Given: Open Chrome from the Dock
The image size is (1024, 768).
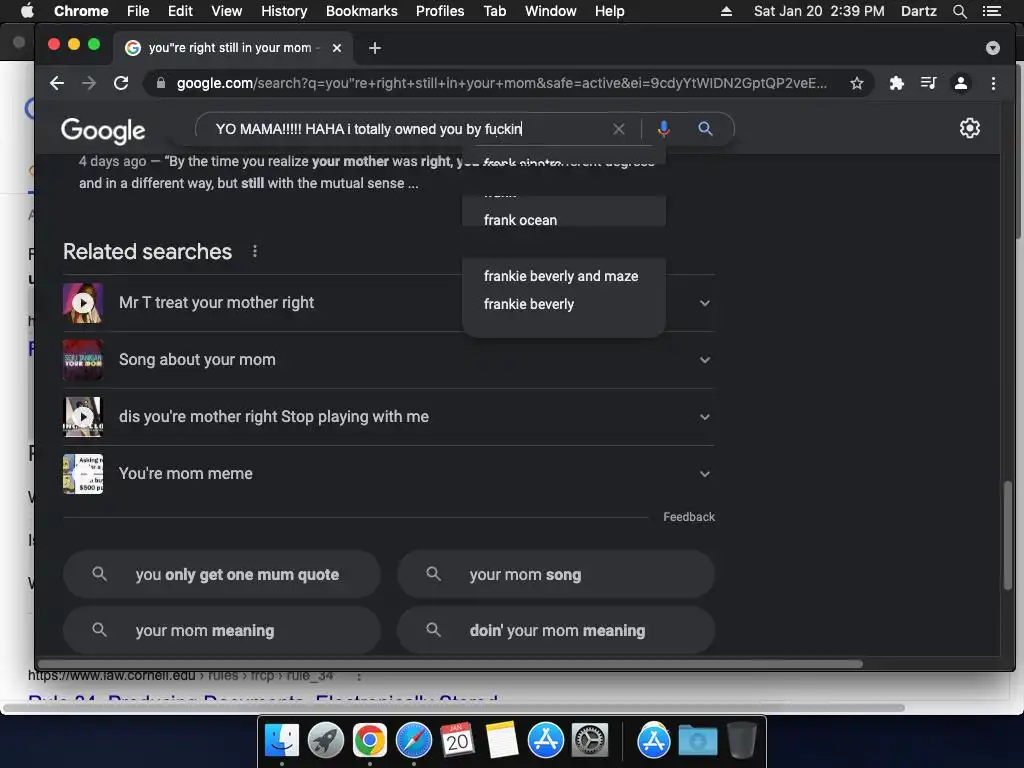Looking at the screenshot, I should 370,740.
